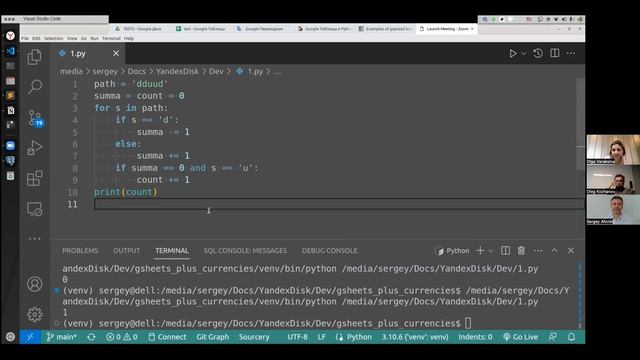Click into editor line 11
The width and height of the screenshot is (640, 360).
(x=339, y=204)
